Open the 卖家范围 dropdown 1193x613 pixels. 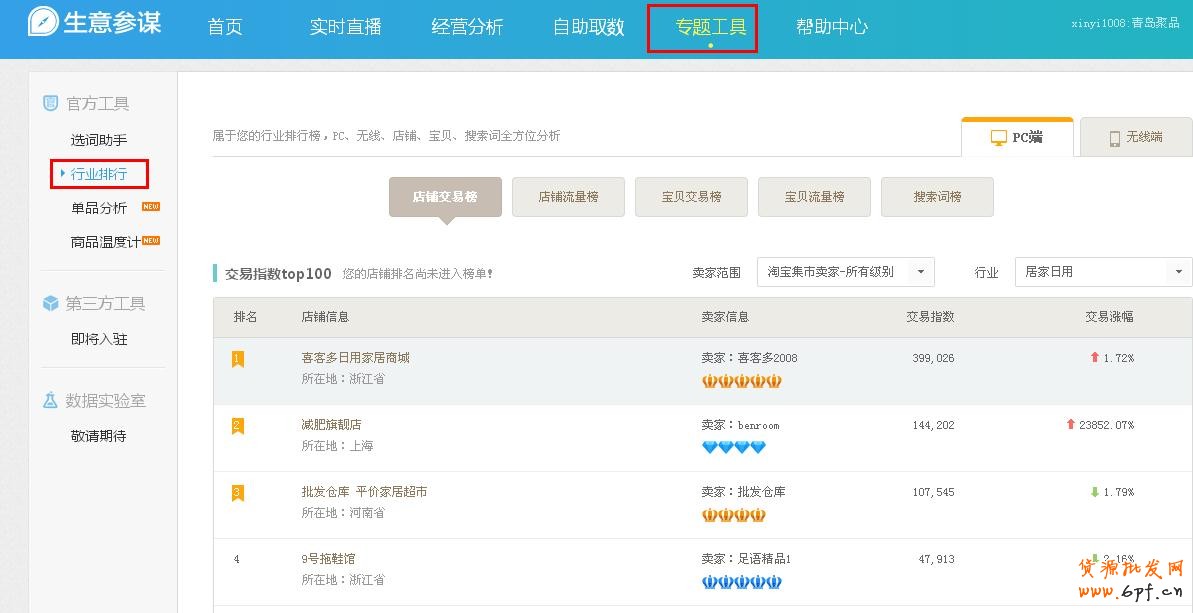pyautogui.click(x=845, y=272)
